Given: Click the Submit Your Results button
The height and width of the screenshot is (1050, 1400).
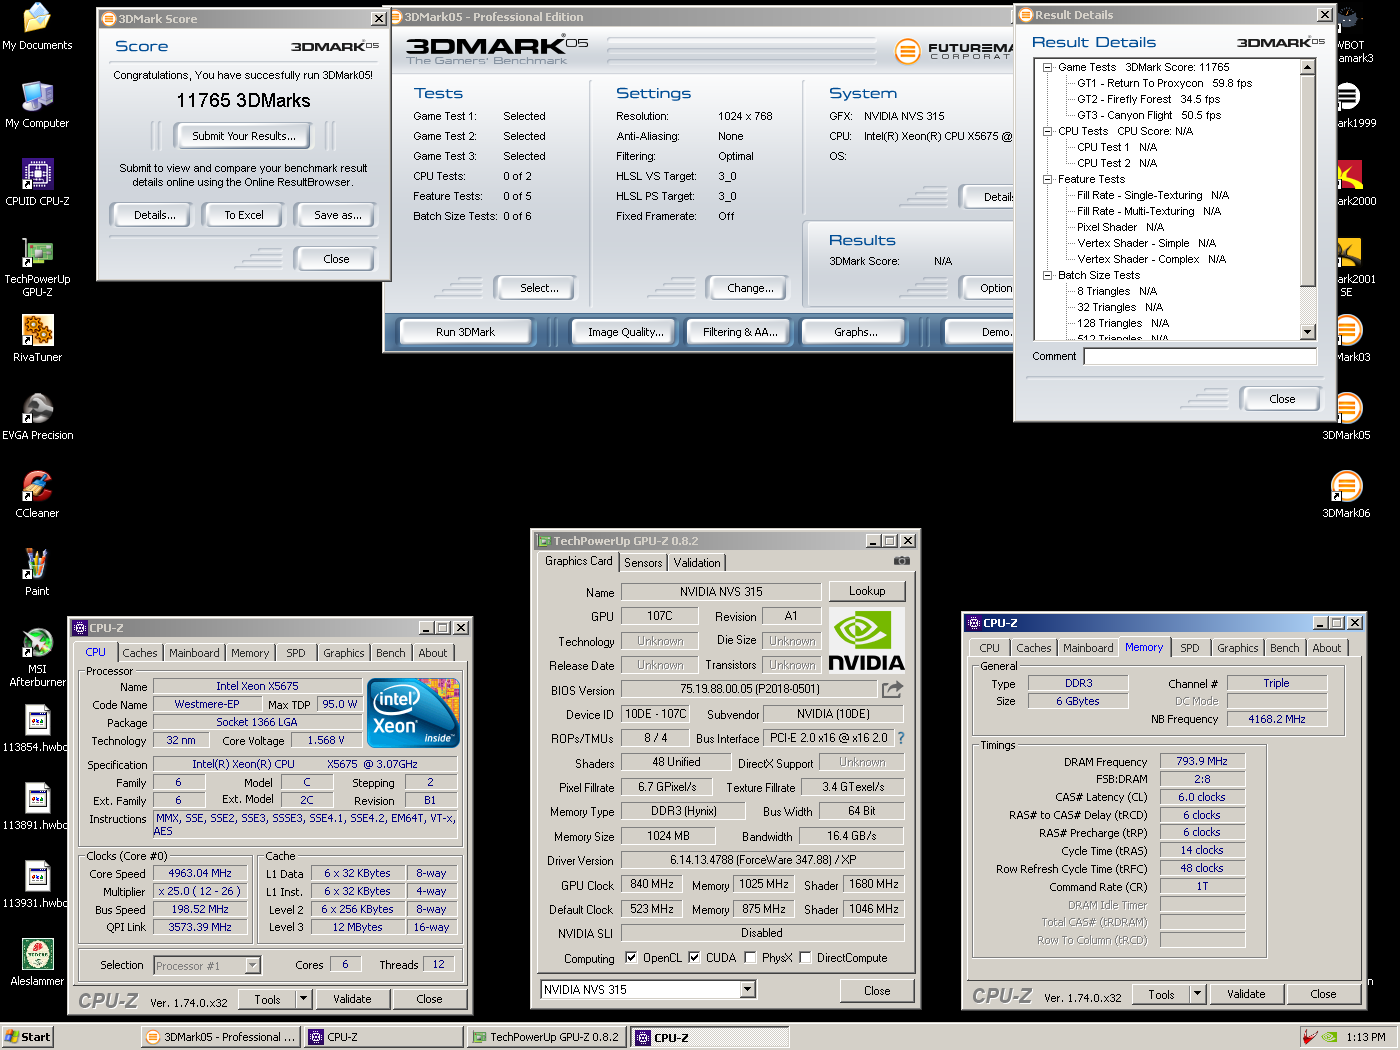Looking at the screenshot, I should point(244,136).
